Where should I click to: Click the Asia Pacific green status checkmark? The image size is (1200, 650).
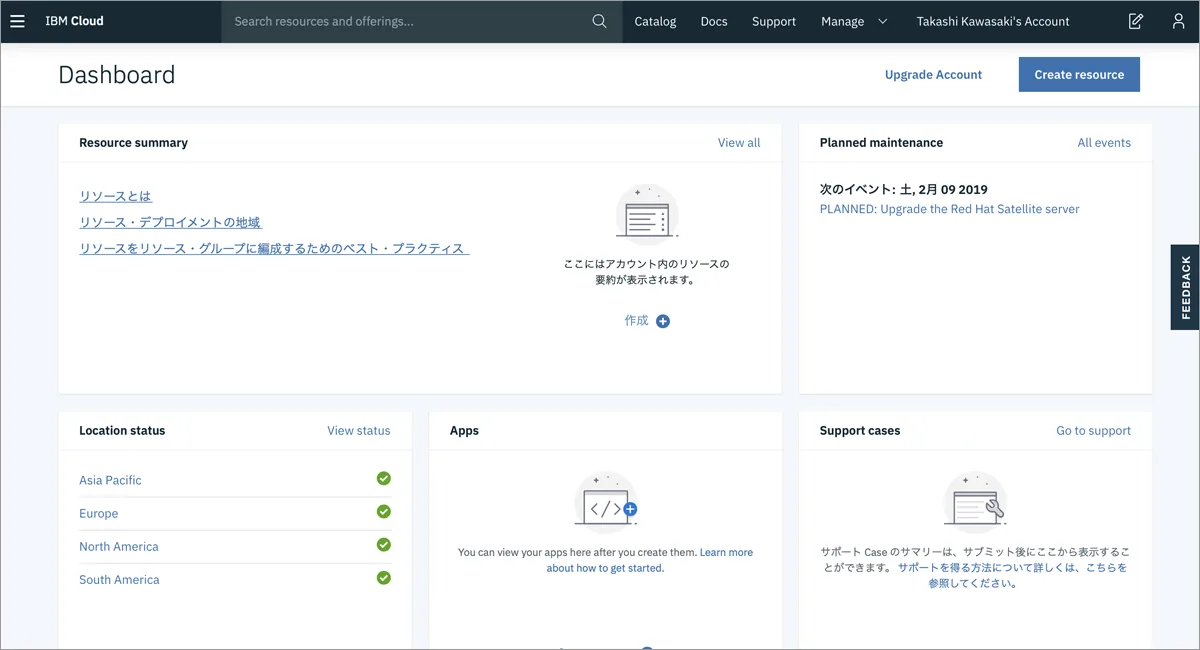coord(384,479)
